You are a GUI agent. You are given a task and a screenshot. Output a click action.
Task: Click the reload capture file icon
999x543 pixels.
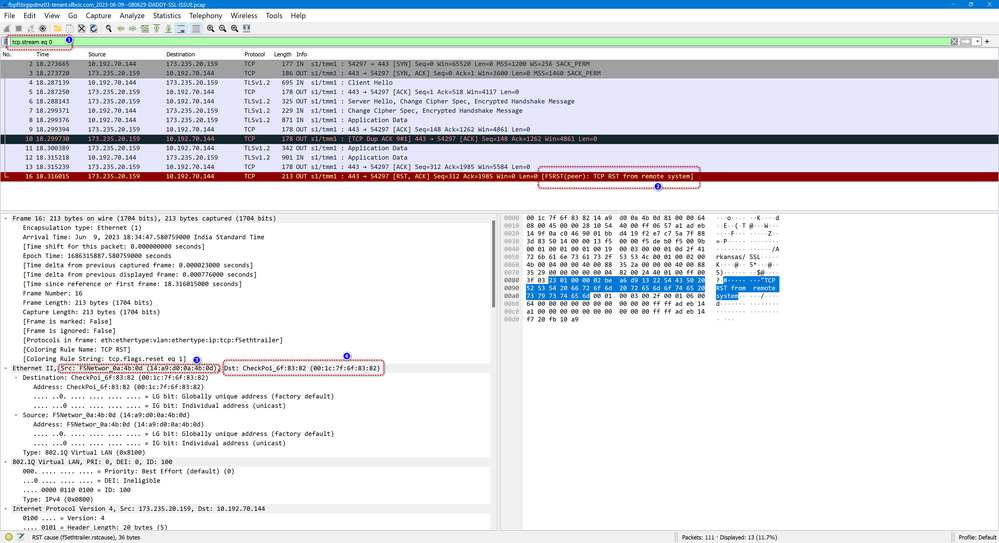[x=95, y=29]
